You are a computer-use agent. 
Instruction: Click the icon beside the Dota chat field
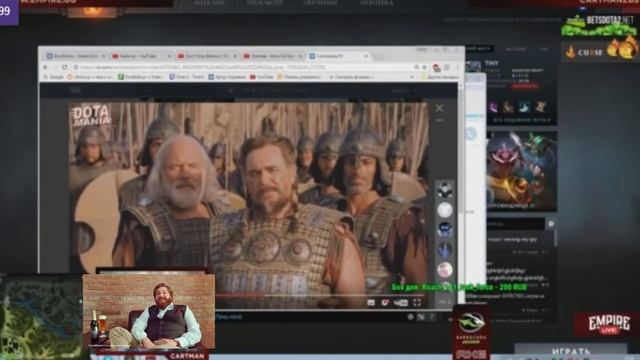[x=551, y=224]
